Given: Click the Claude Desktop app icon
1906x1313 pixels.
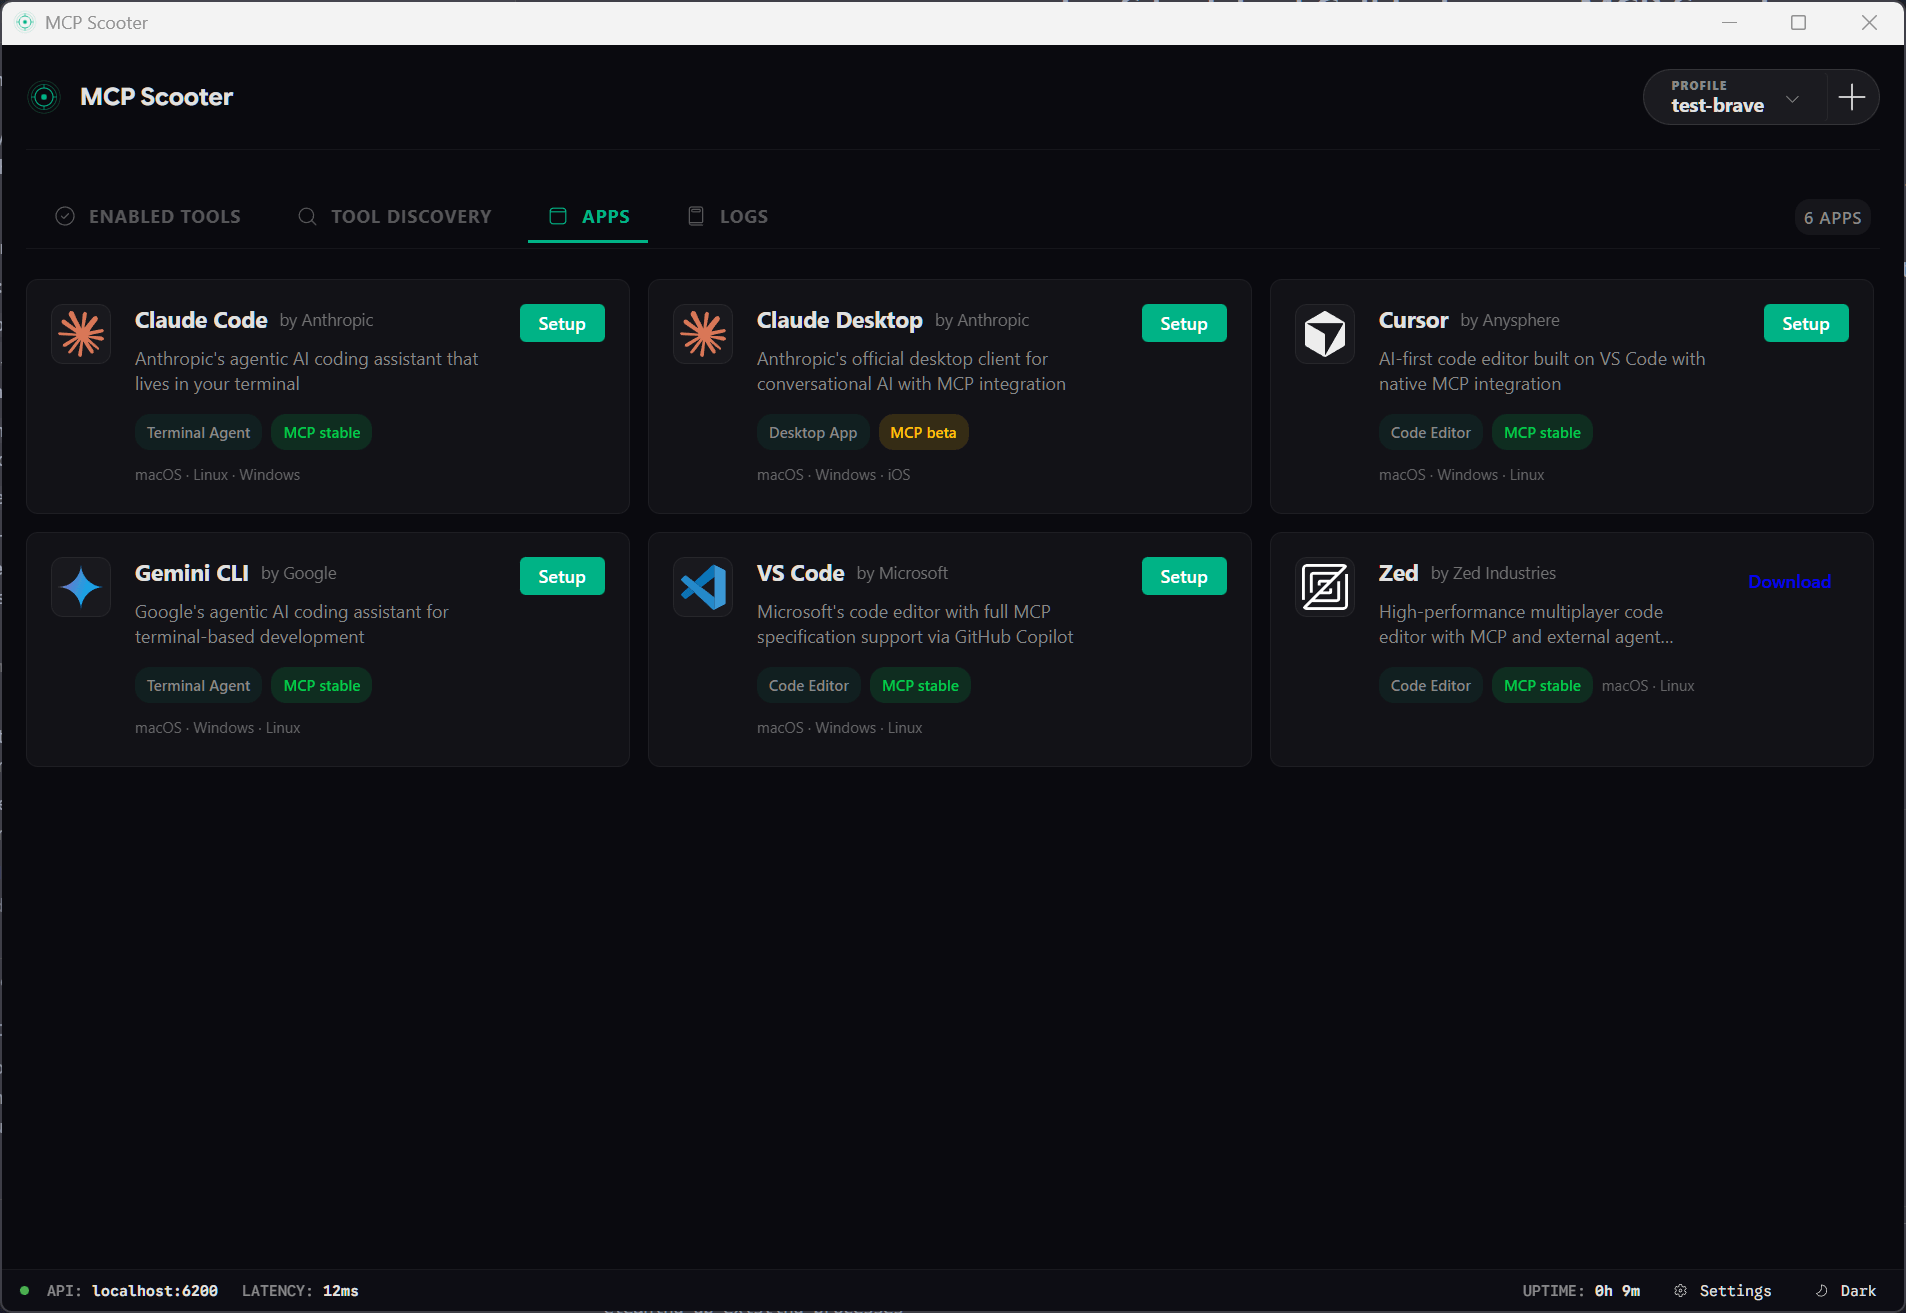Looking at the screenshot, I should pos(703,334).
